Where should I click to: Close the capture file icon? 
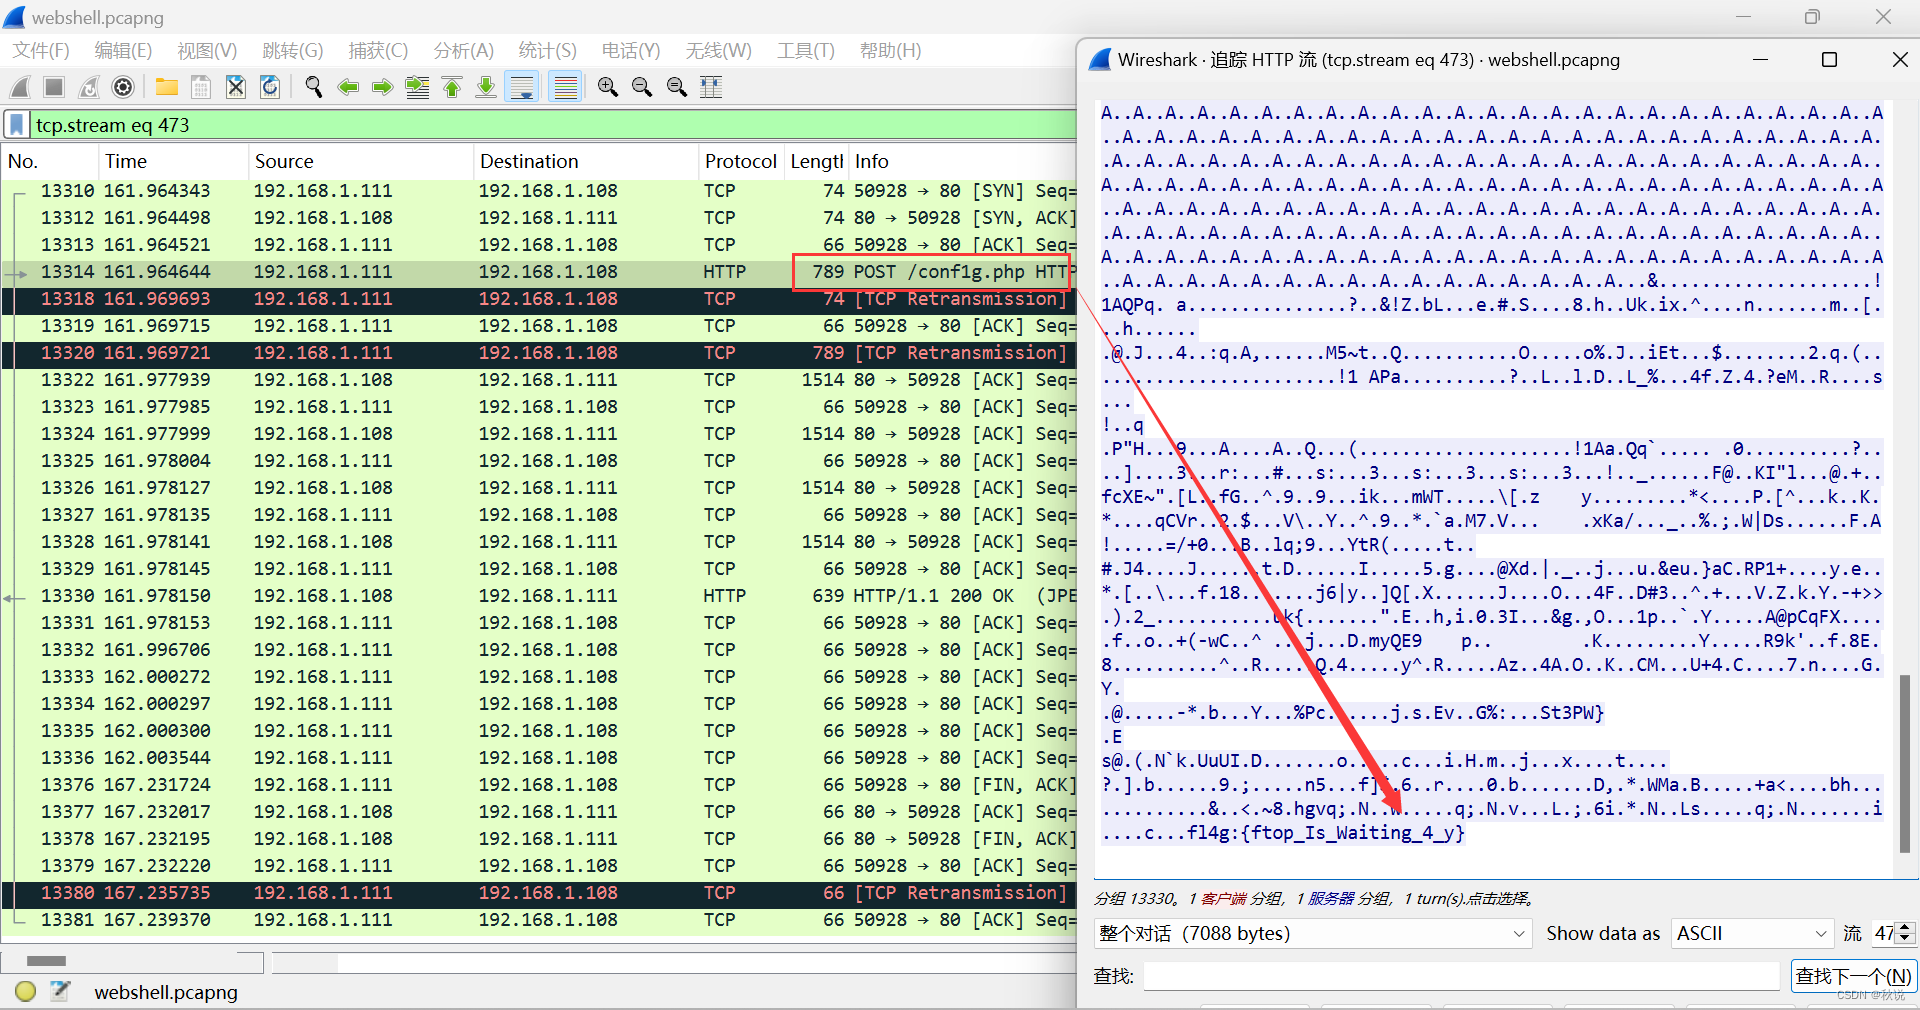coord(236,87)
